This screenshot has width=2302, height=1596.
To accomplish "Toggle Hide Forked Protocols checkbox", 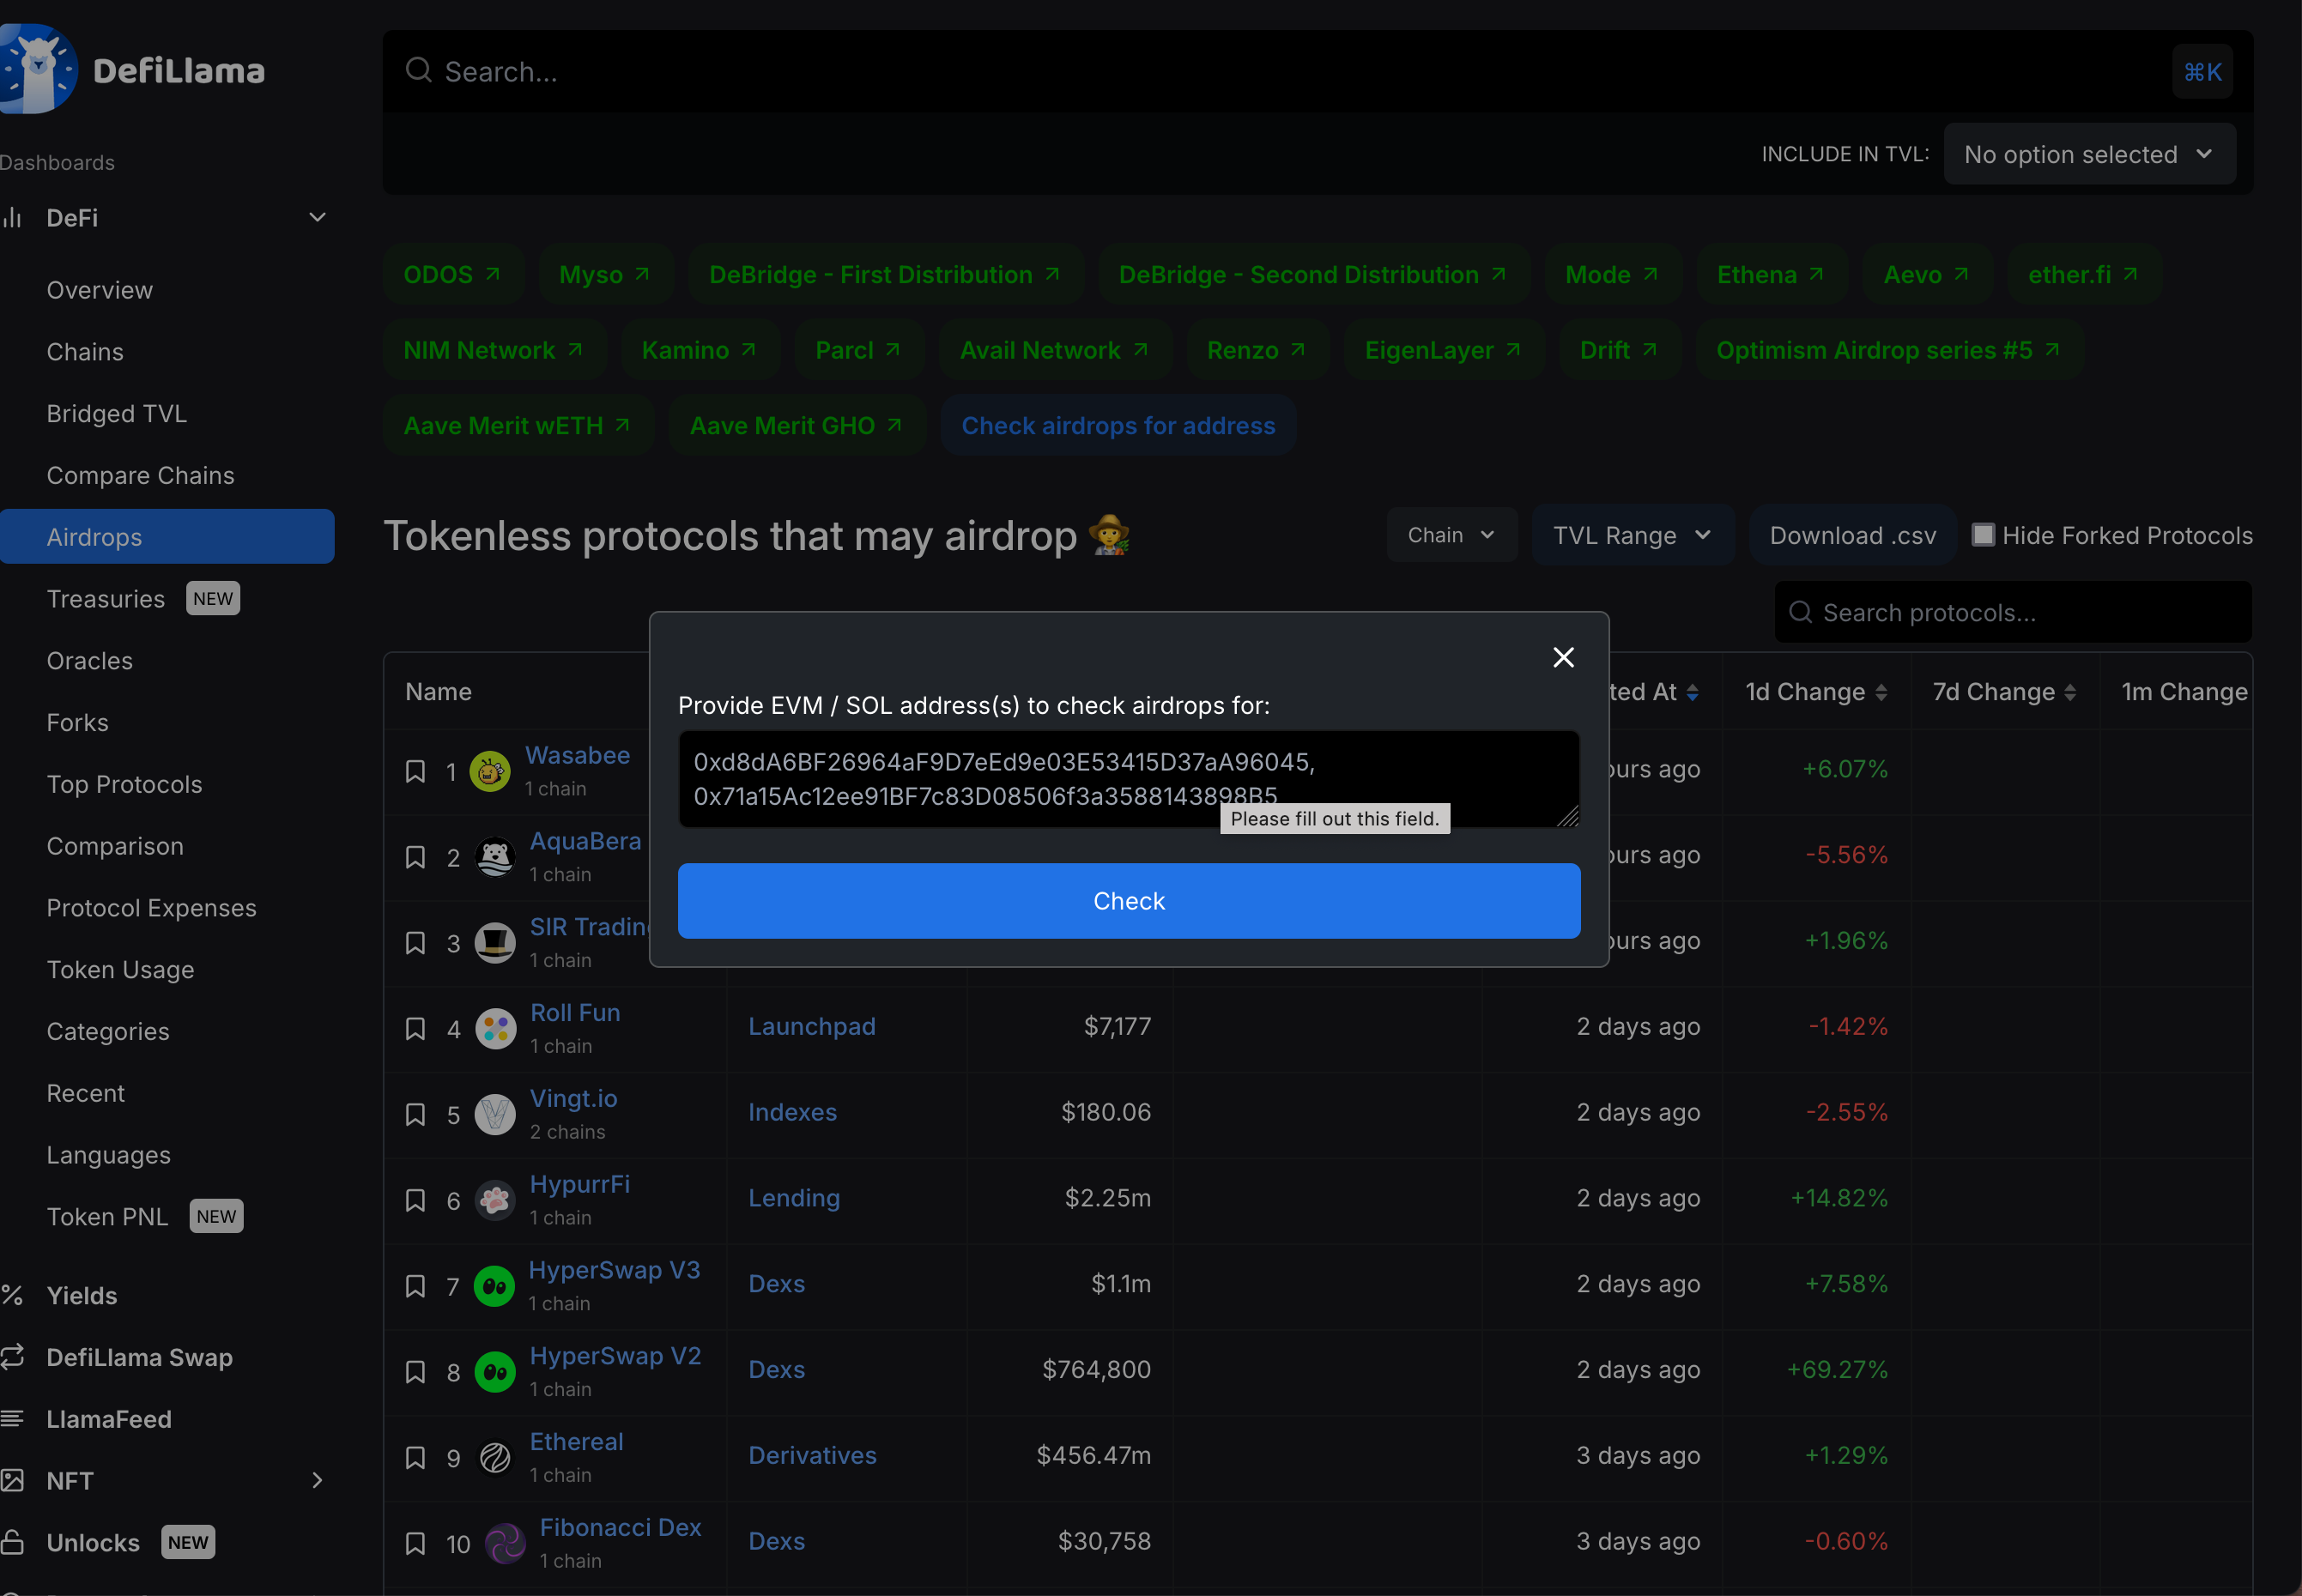I will click(x=1982, y=535).
